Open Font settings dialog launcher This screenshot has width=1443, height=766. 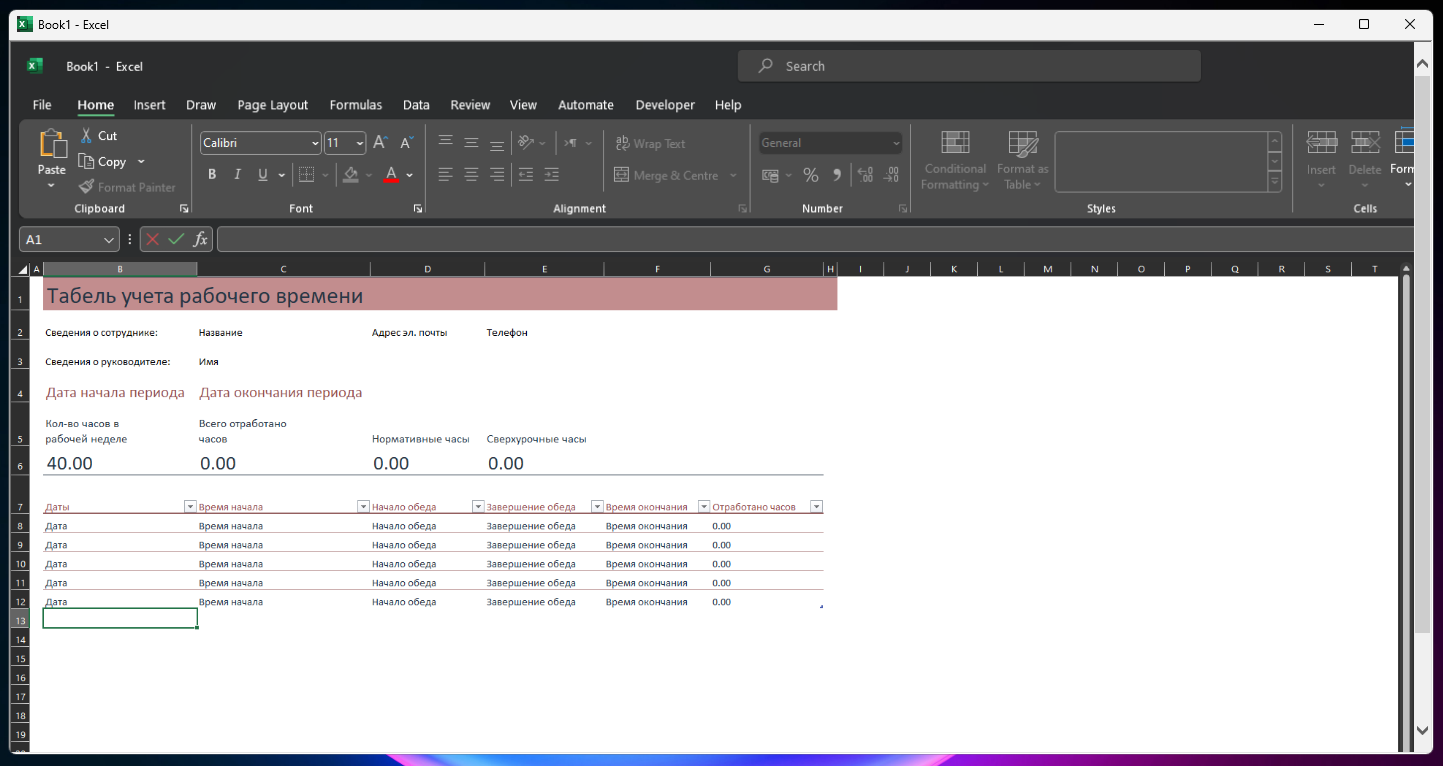pyautogui.click(x=418, y=208)
